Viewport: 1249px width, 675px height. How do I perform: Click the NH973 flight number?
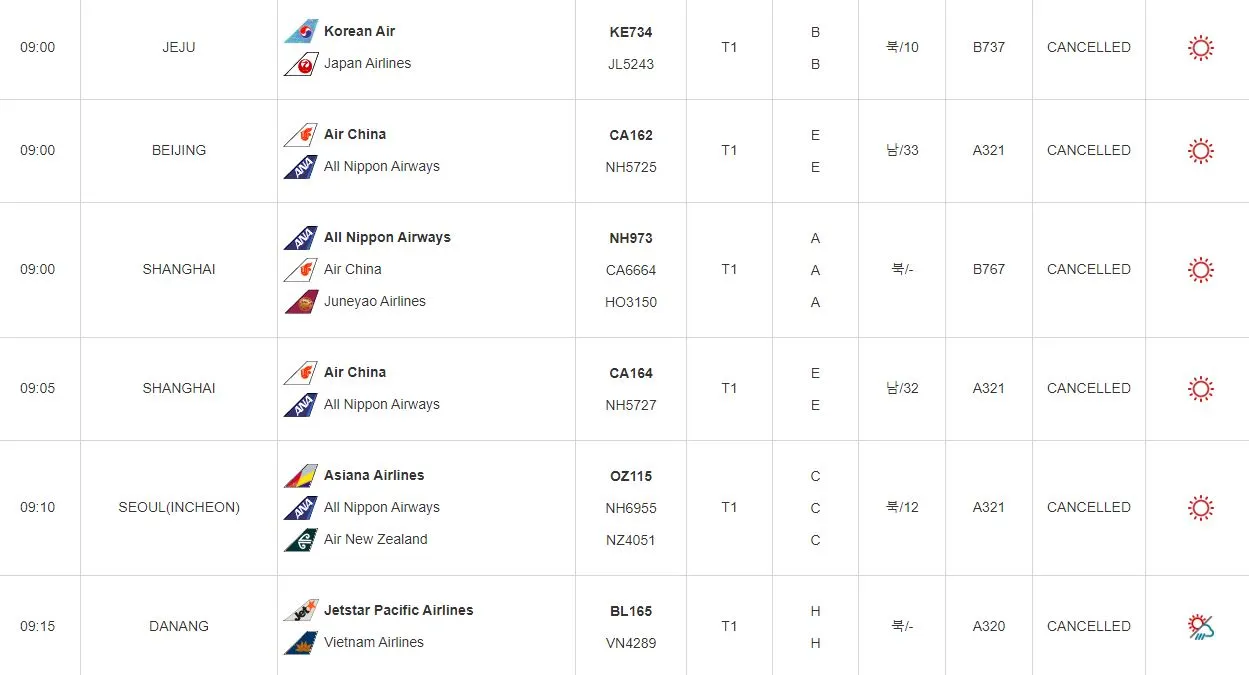[630, 239]
